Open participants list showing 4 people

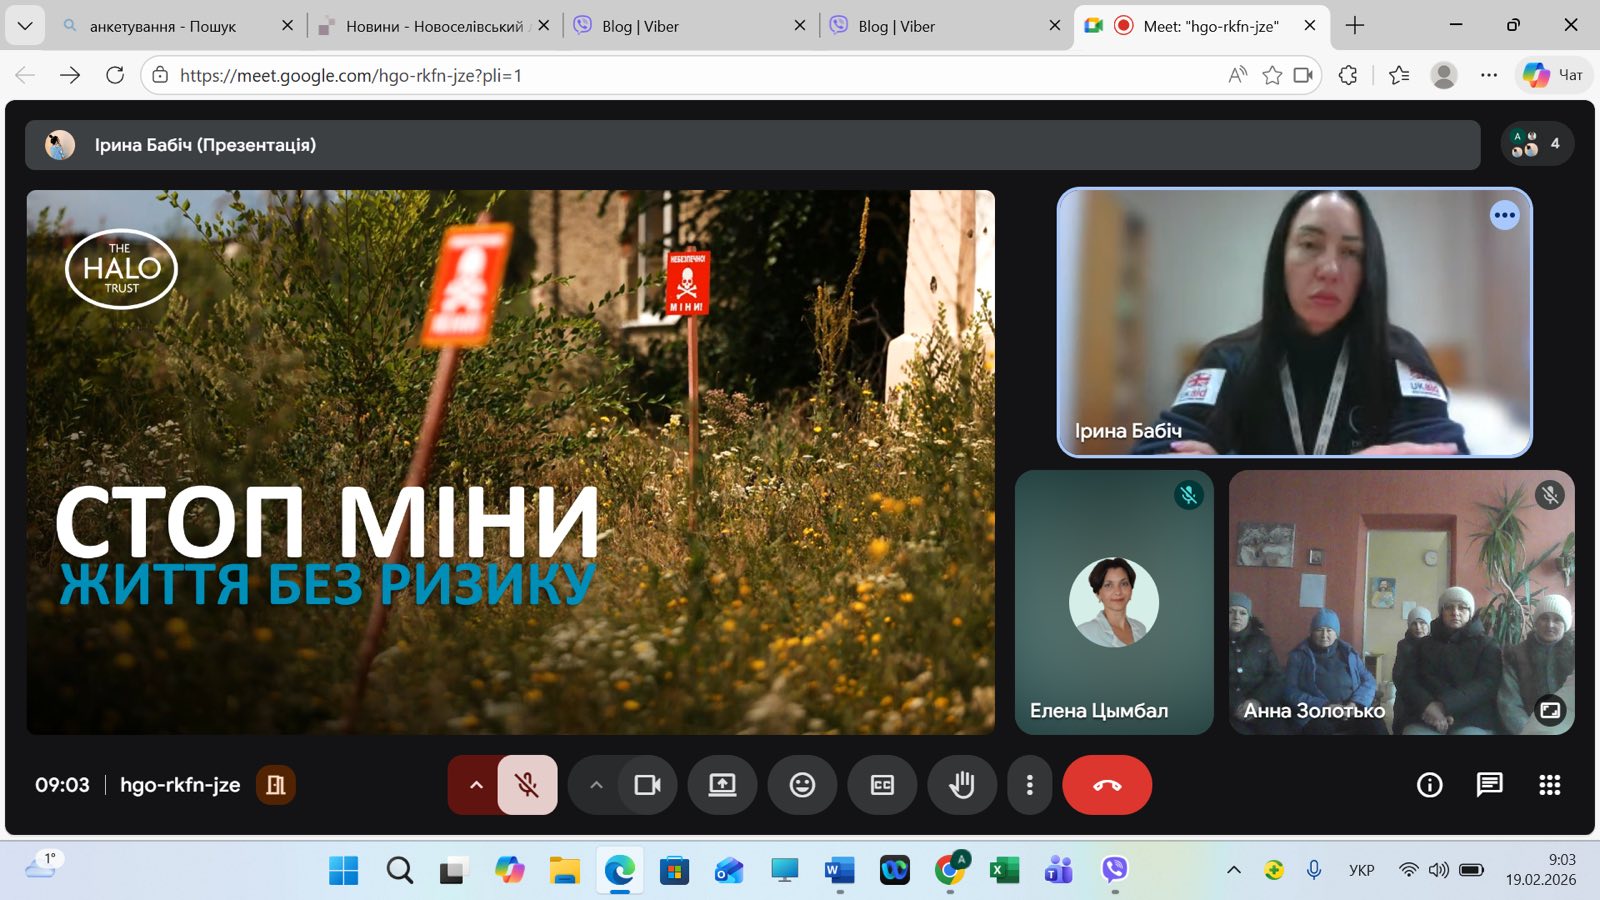click(1537, 144)
